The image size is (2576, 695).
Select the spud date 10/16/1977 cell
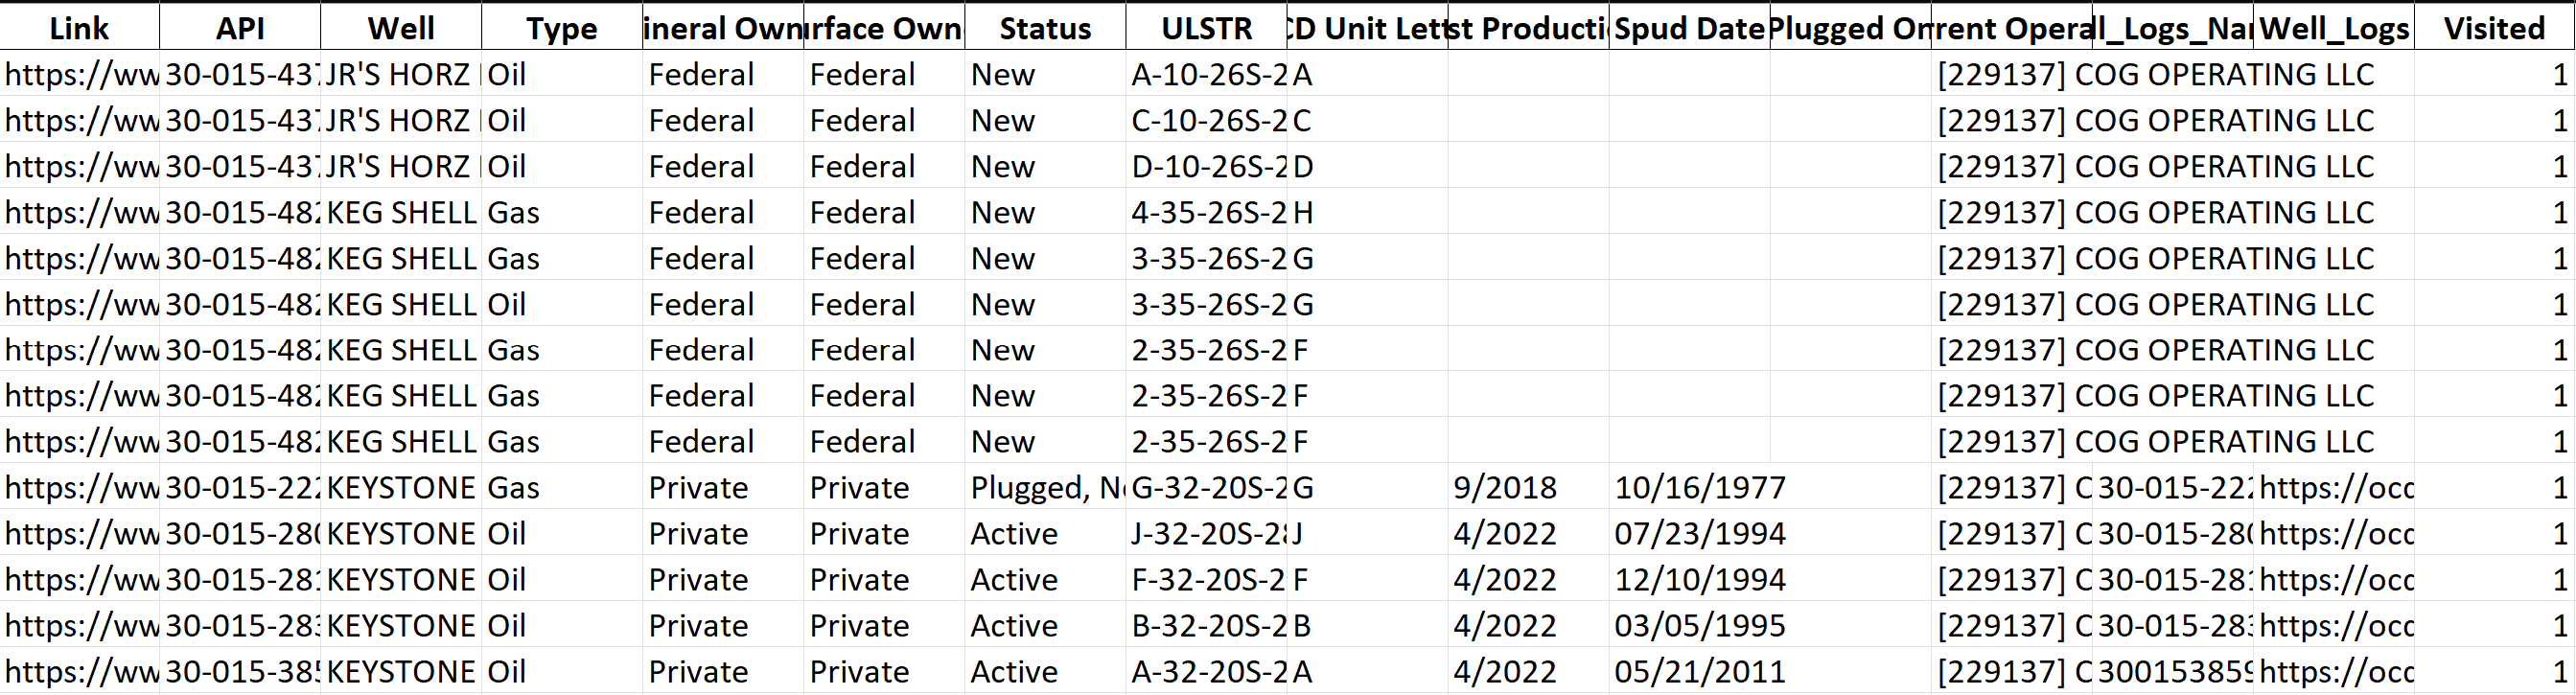point(1689,488)
